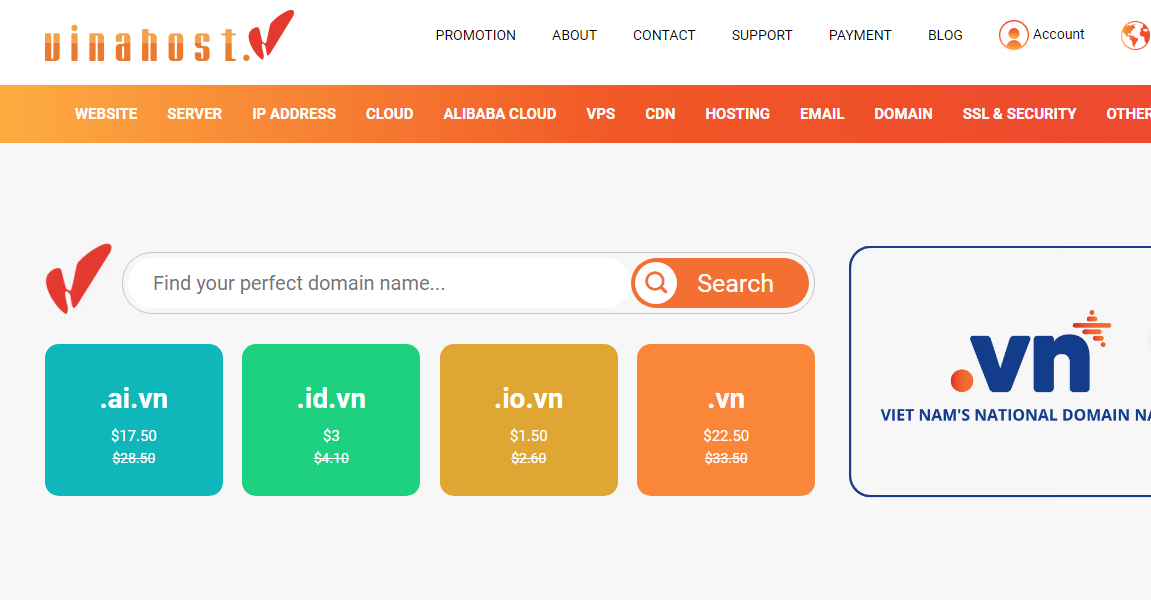The width and height of the screenshot is (1151, 606).
Task: Open the globe language selector icon
Action: tap(1136, 35)
